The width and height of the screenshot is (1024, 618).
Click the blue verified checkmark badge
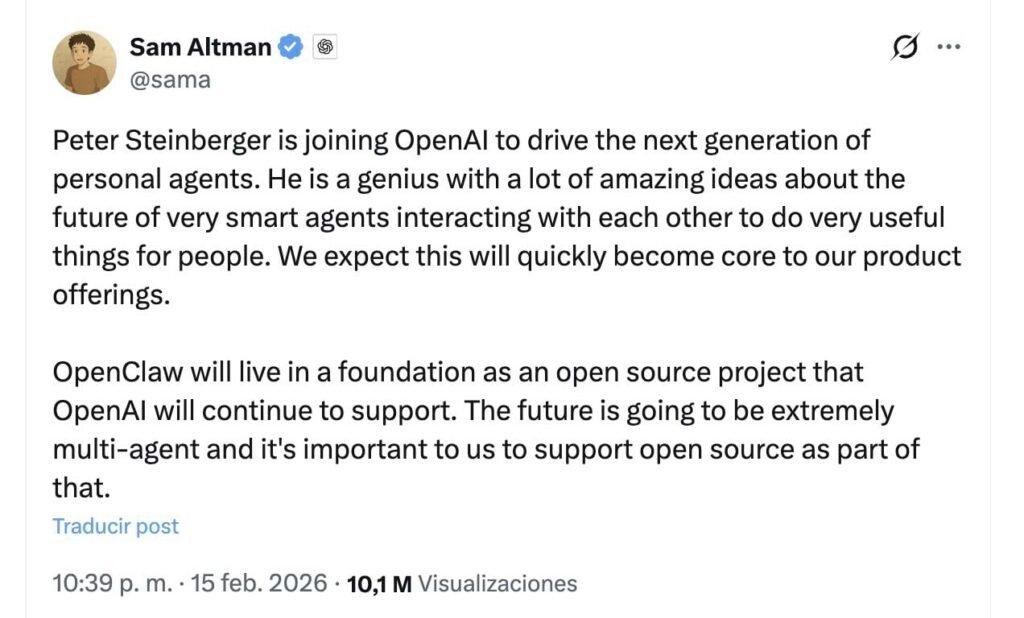[x=290, y=46]
